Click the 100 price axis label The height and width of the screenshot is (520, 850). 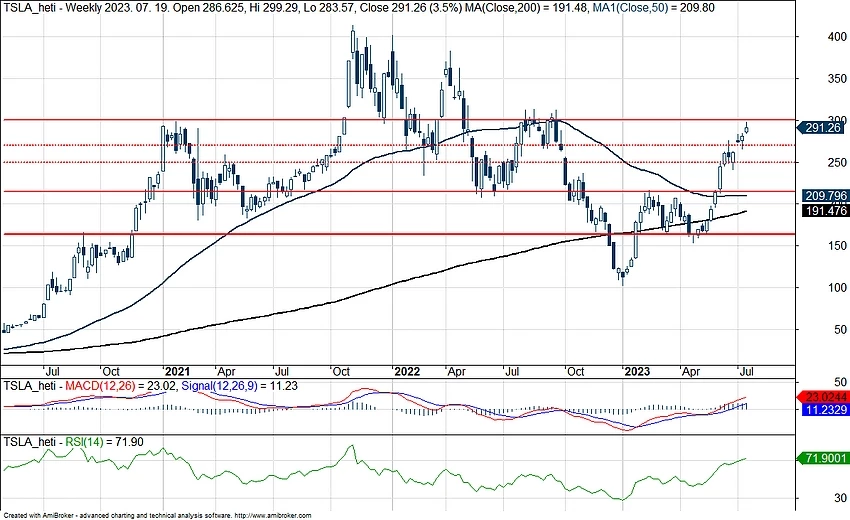tap(836, 288)
